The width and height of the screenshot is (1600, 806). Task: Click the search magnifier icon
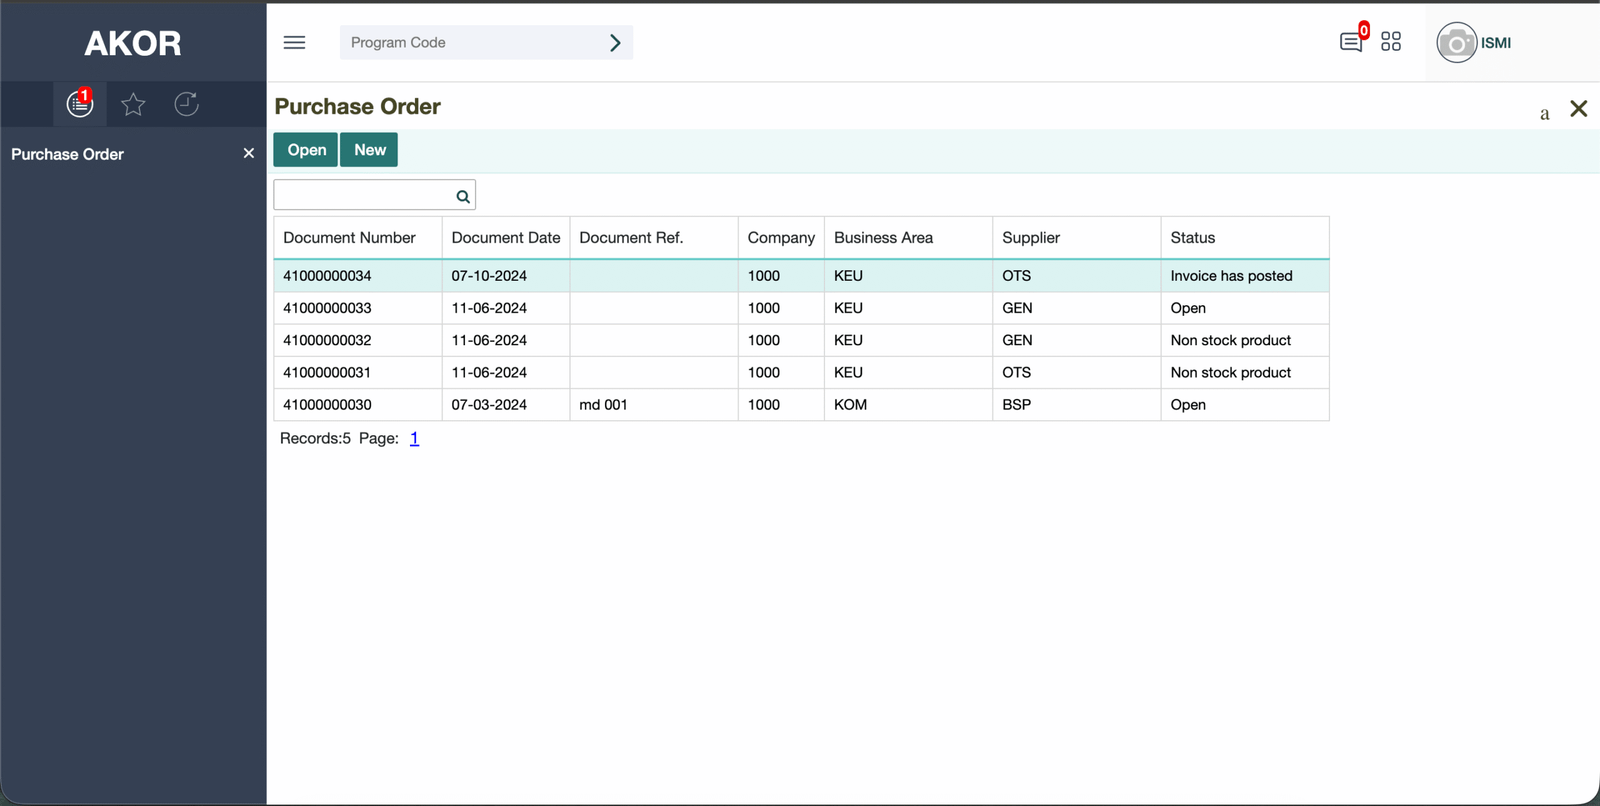click(x=463, y=196)
